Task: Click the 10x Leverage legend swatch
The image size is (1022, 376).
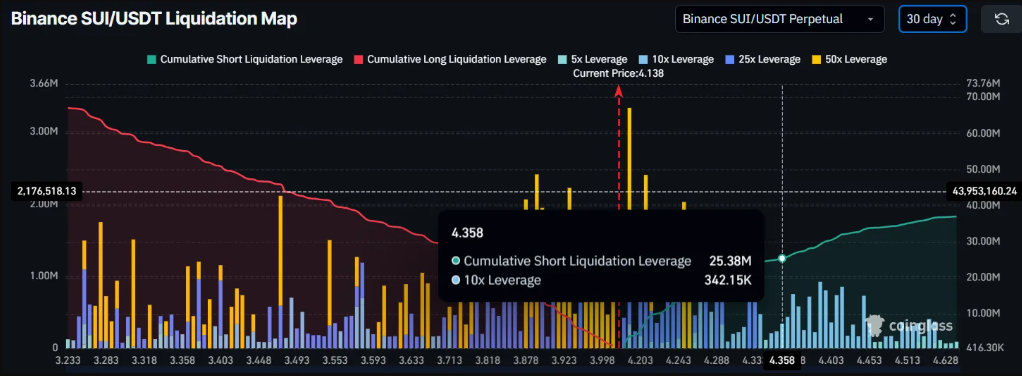Action: (x=643, y=59)
